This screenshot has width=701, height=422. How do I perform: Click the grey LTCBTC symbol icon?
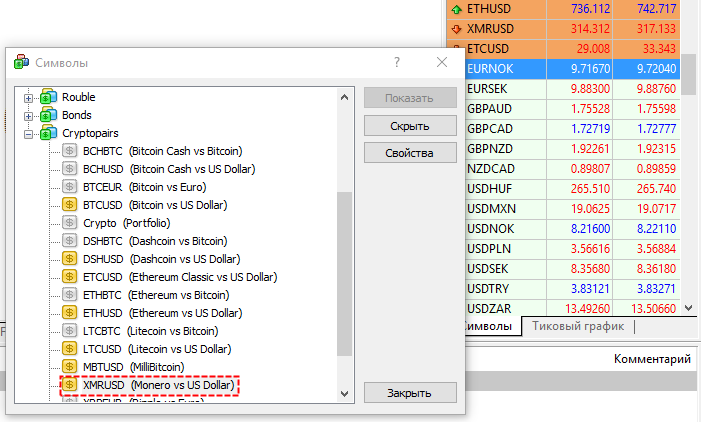(69, 331)
